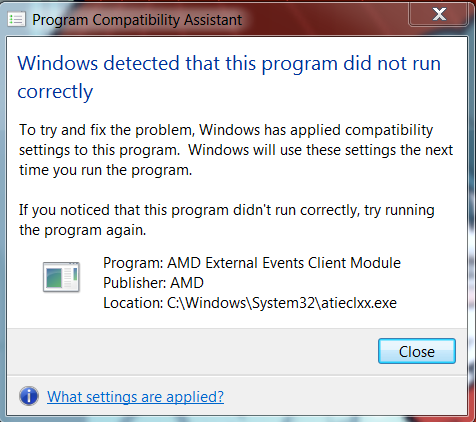Click the blue information icon in footer

coord(29,396)
